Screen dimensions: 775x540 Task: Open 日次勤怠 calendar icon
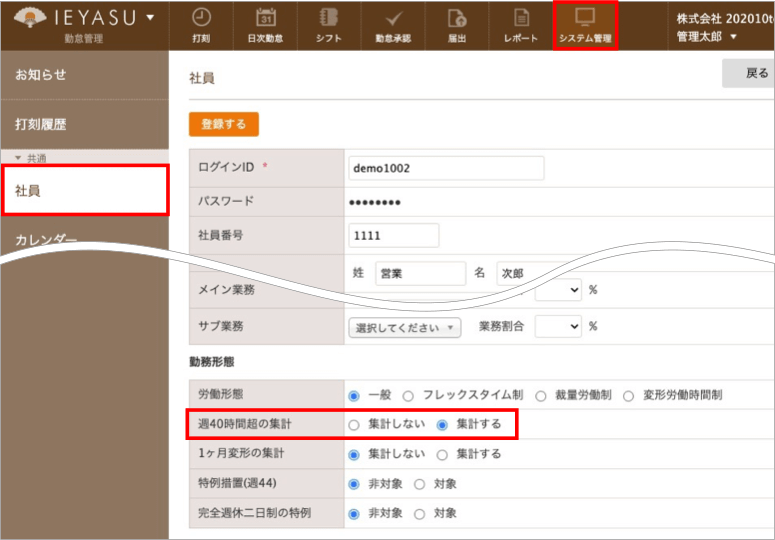[x=266, y=18]
